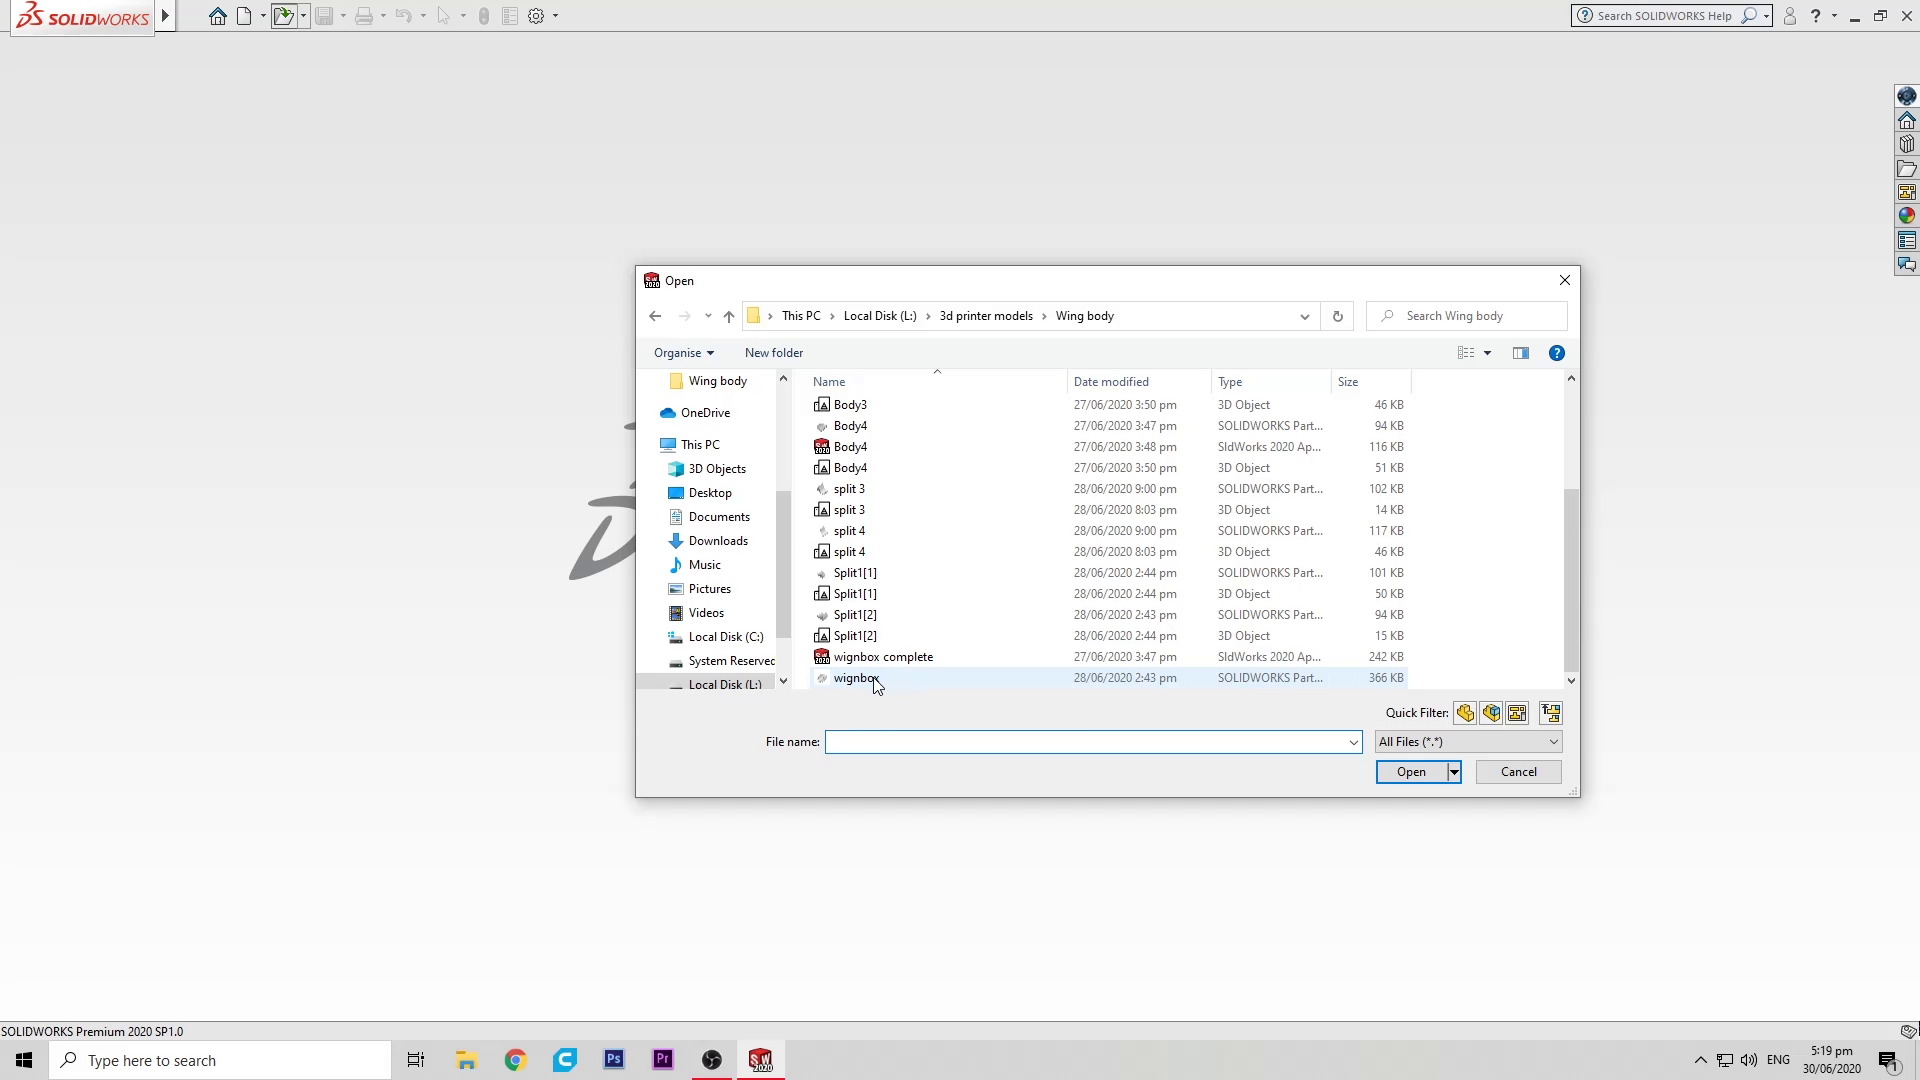Open Appearances, Scenes and Decals tab
This screenshot has height=1080, width=1920.
tap(1907, 216)
